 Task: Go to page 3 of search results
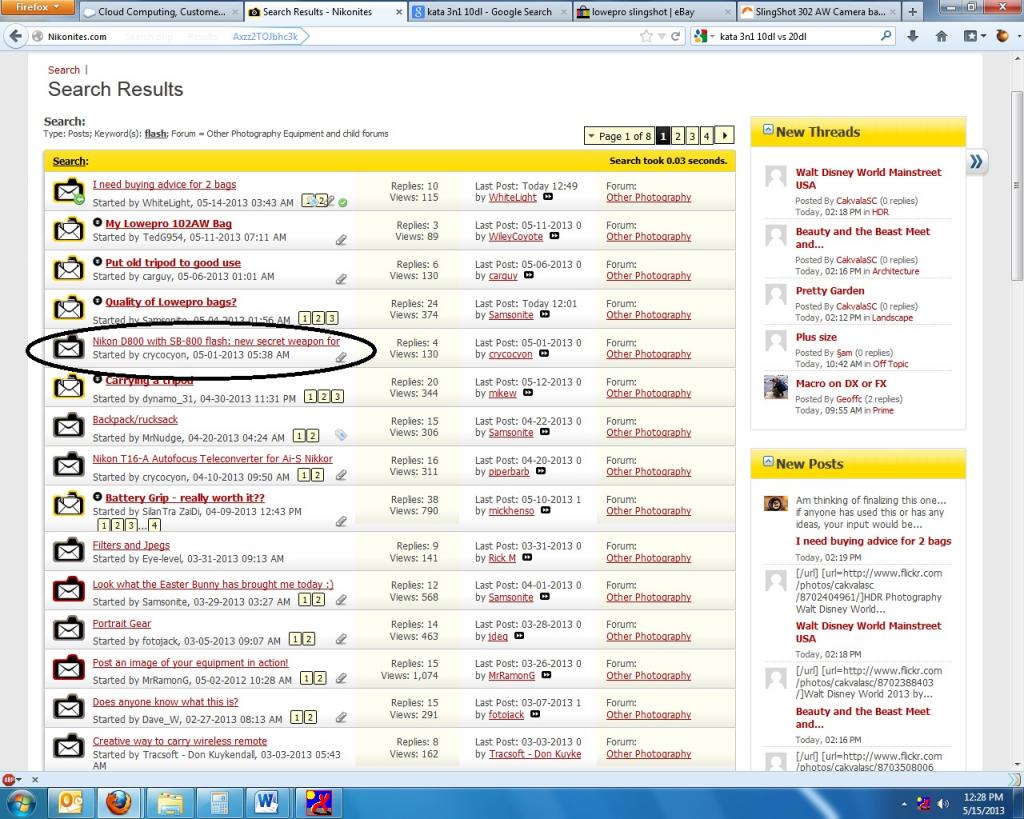(692, 136)
